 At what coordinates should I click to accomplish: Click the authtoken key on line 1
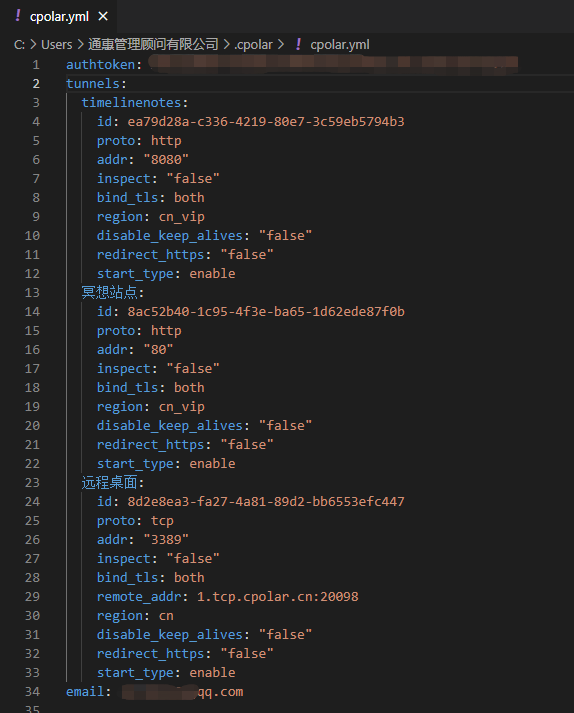point(101,65)
